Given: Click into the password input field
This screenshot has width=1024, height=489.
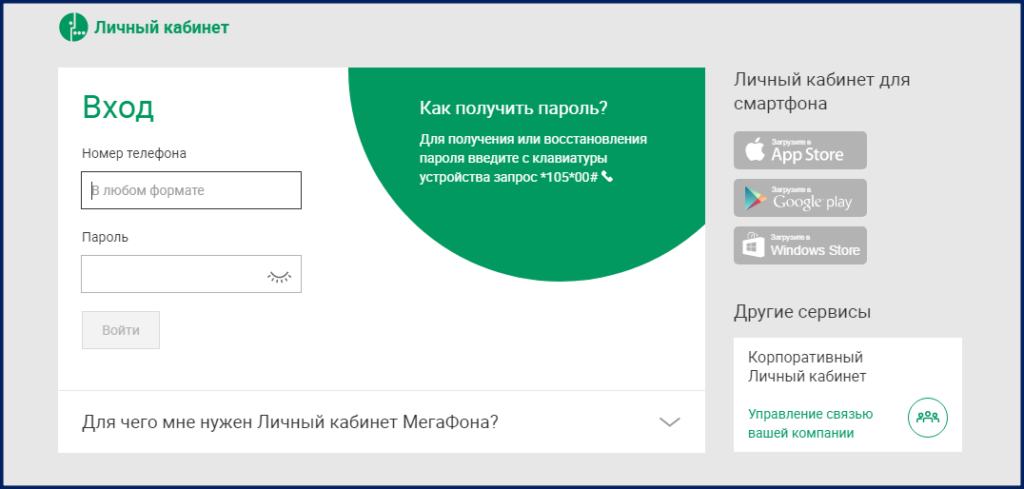Looking at the screenshot, I should click(170, 274).
